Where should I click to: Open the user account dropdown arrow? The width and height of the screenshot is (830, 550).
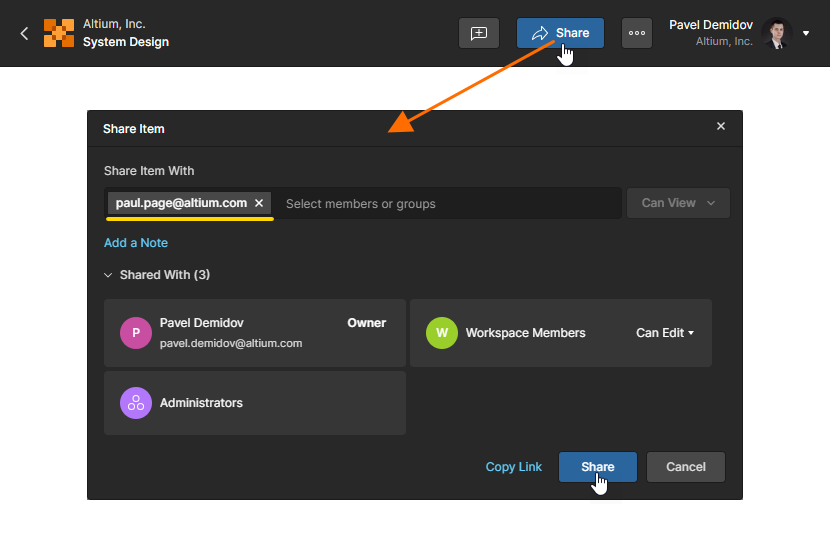tap(806, 33)
